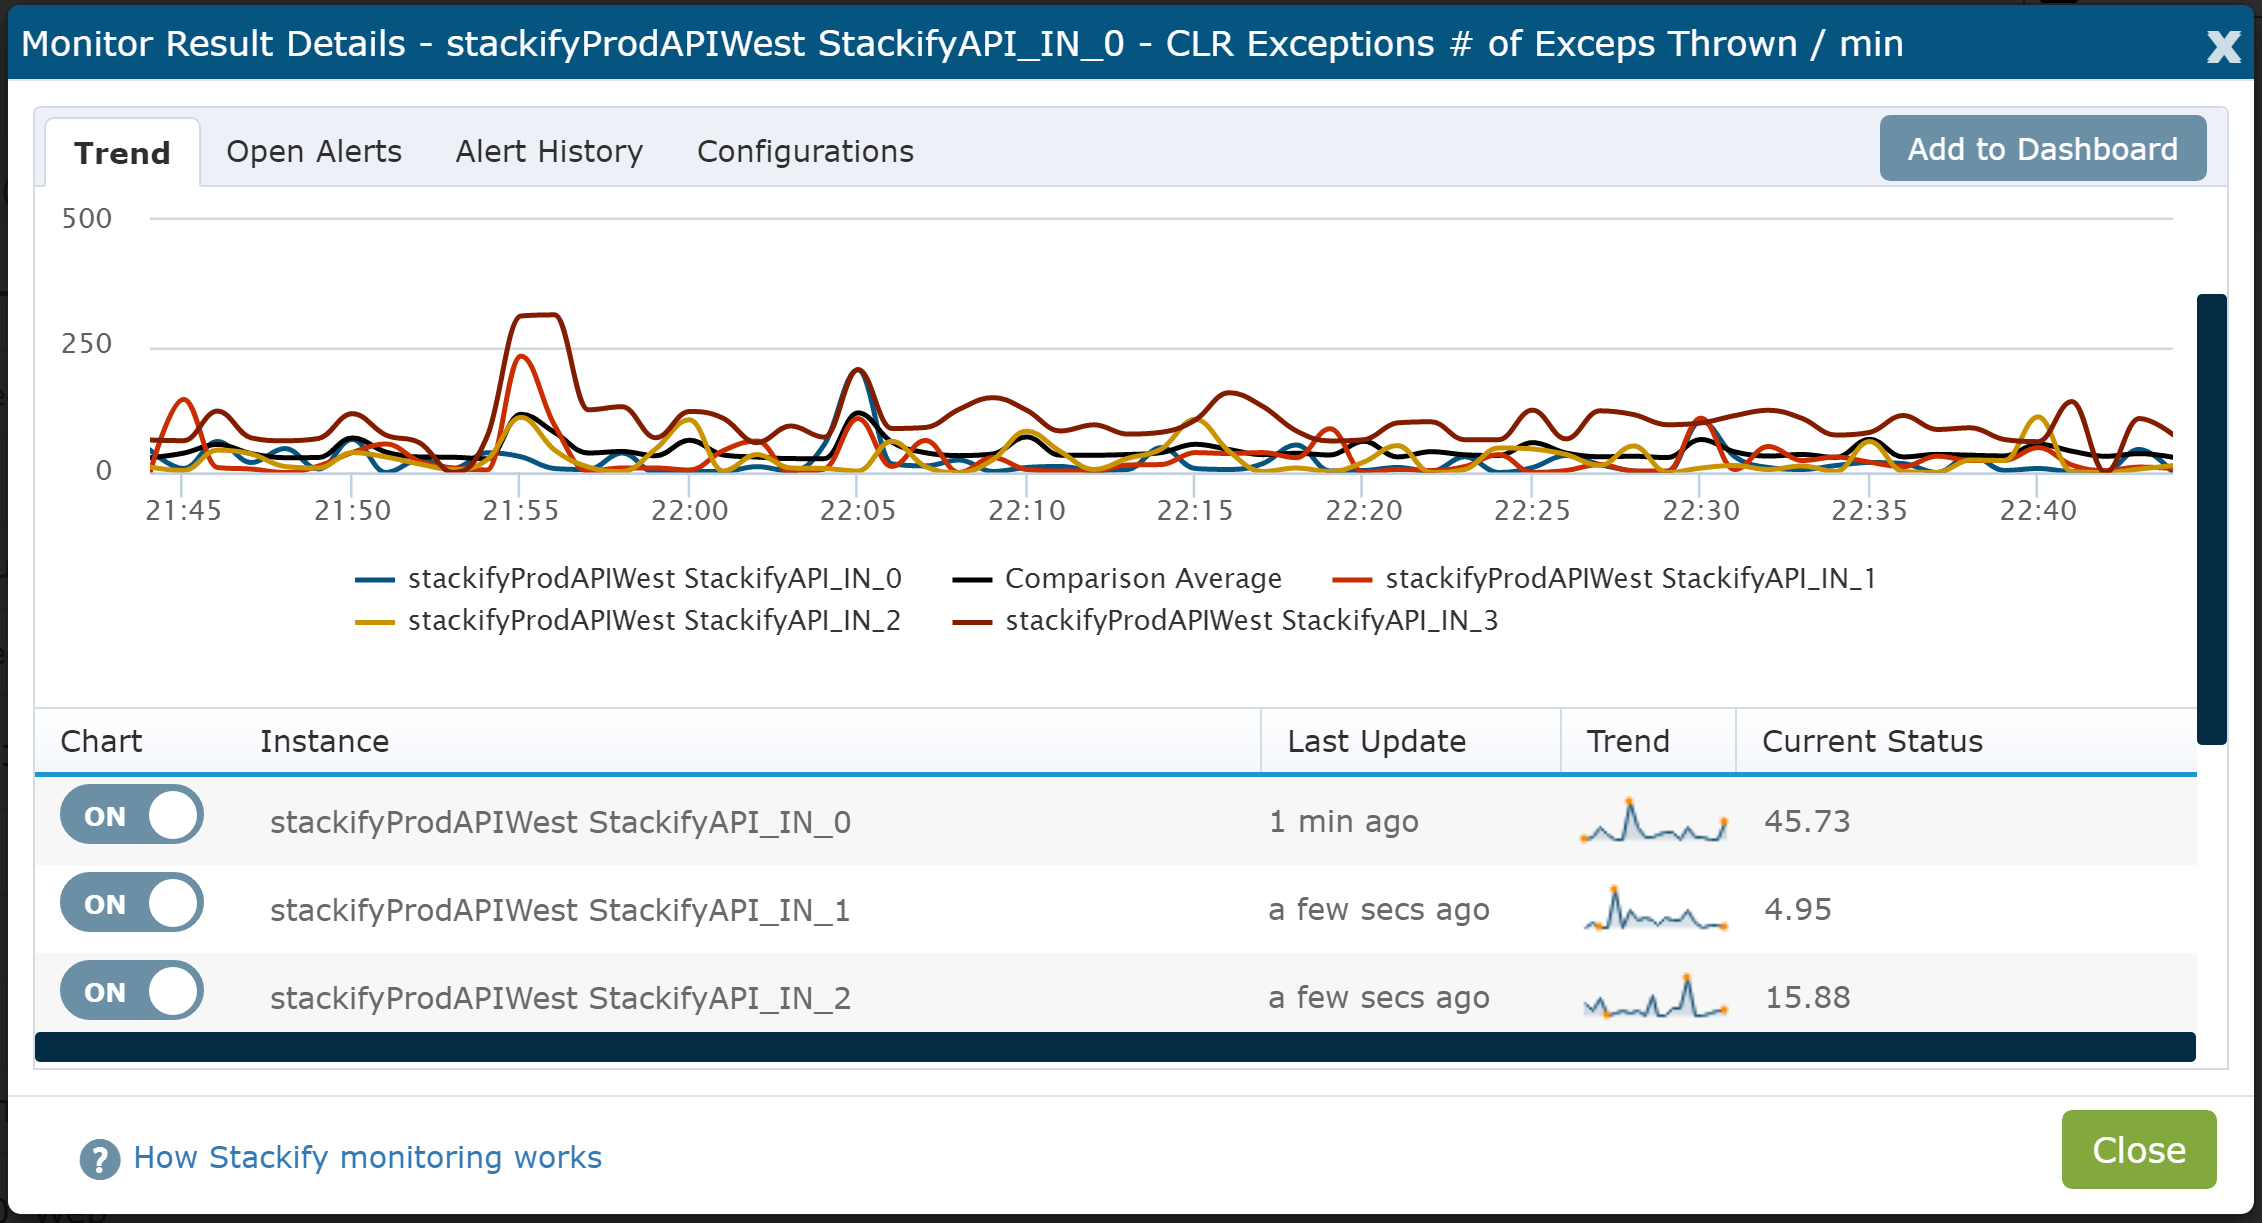Click the 250 value on the y-axis
Image resolution: width=2262 pixels, height=1223 pixels.
[86, 344]
